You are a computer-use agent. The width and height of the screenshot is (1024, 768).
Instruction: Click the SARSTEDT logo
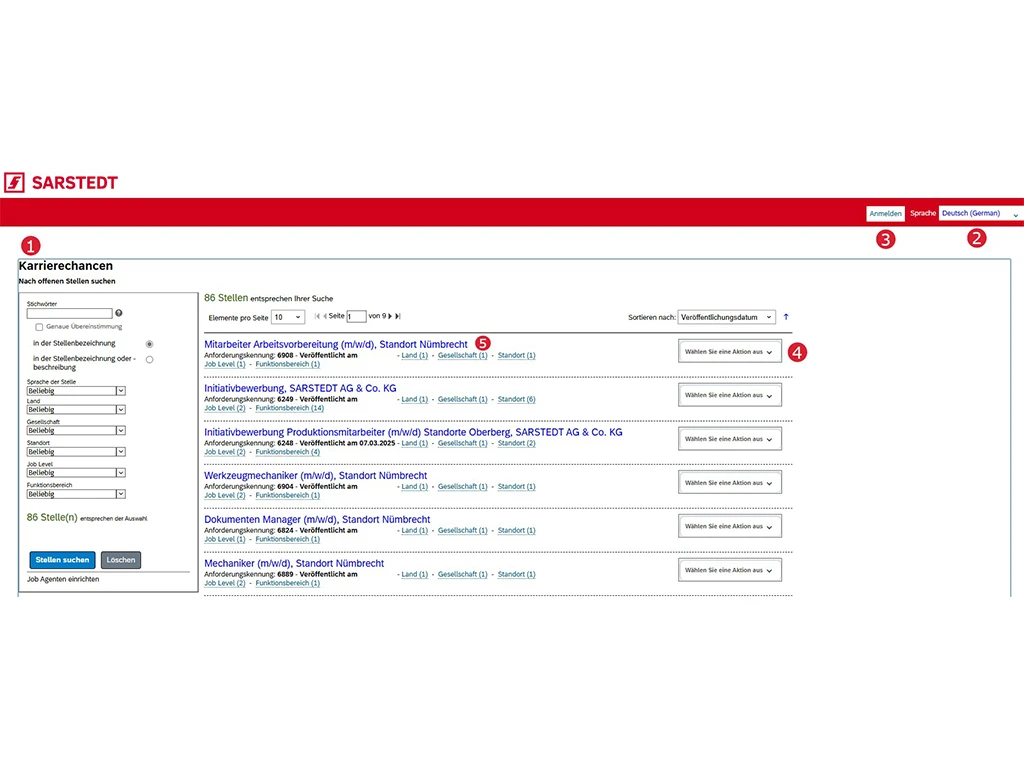click(61, 182)
